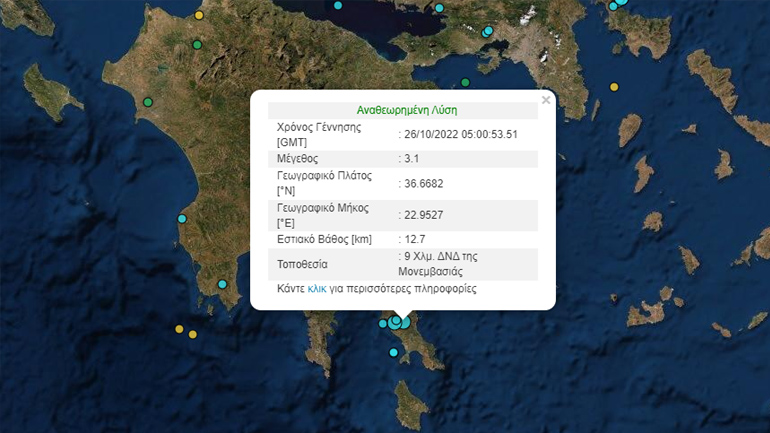This screenshot has width=770, height=433.
Task: Click the longitude value '22.9527'
Action: 423,215
